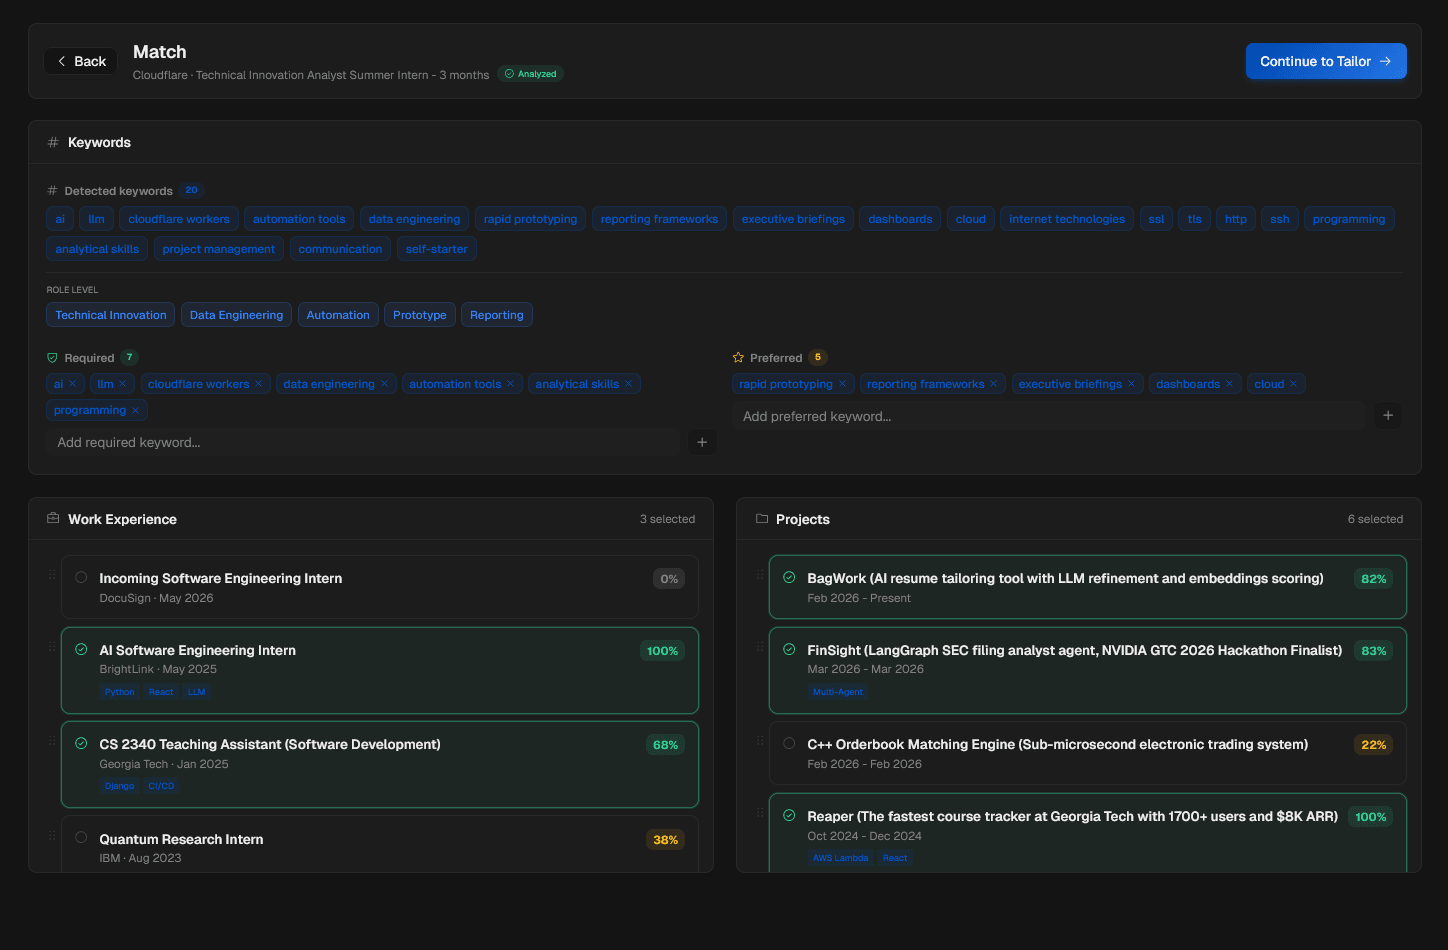Grab drag handle of FinSight project

pos(760,647)
